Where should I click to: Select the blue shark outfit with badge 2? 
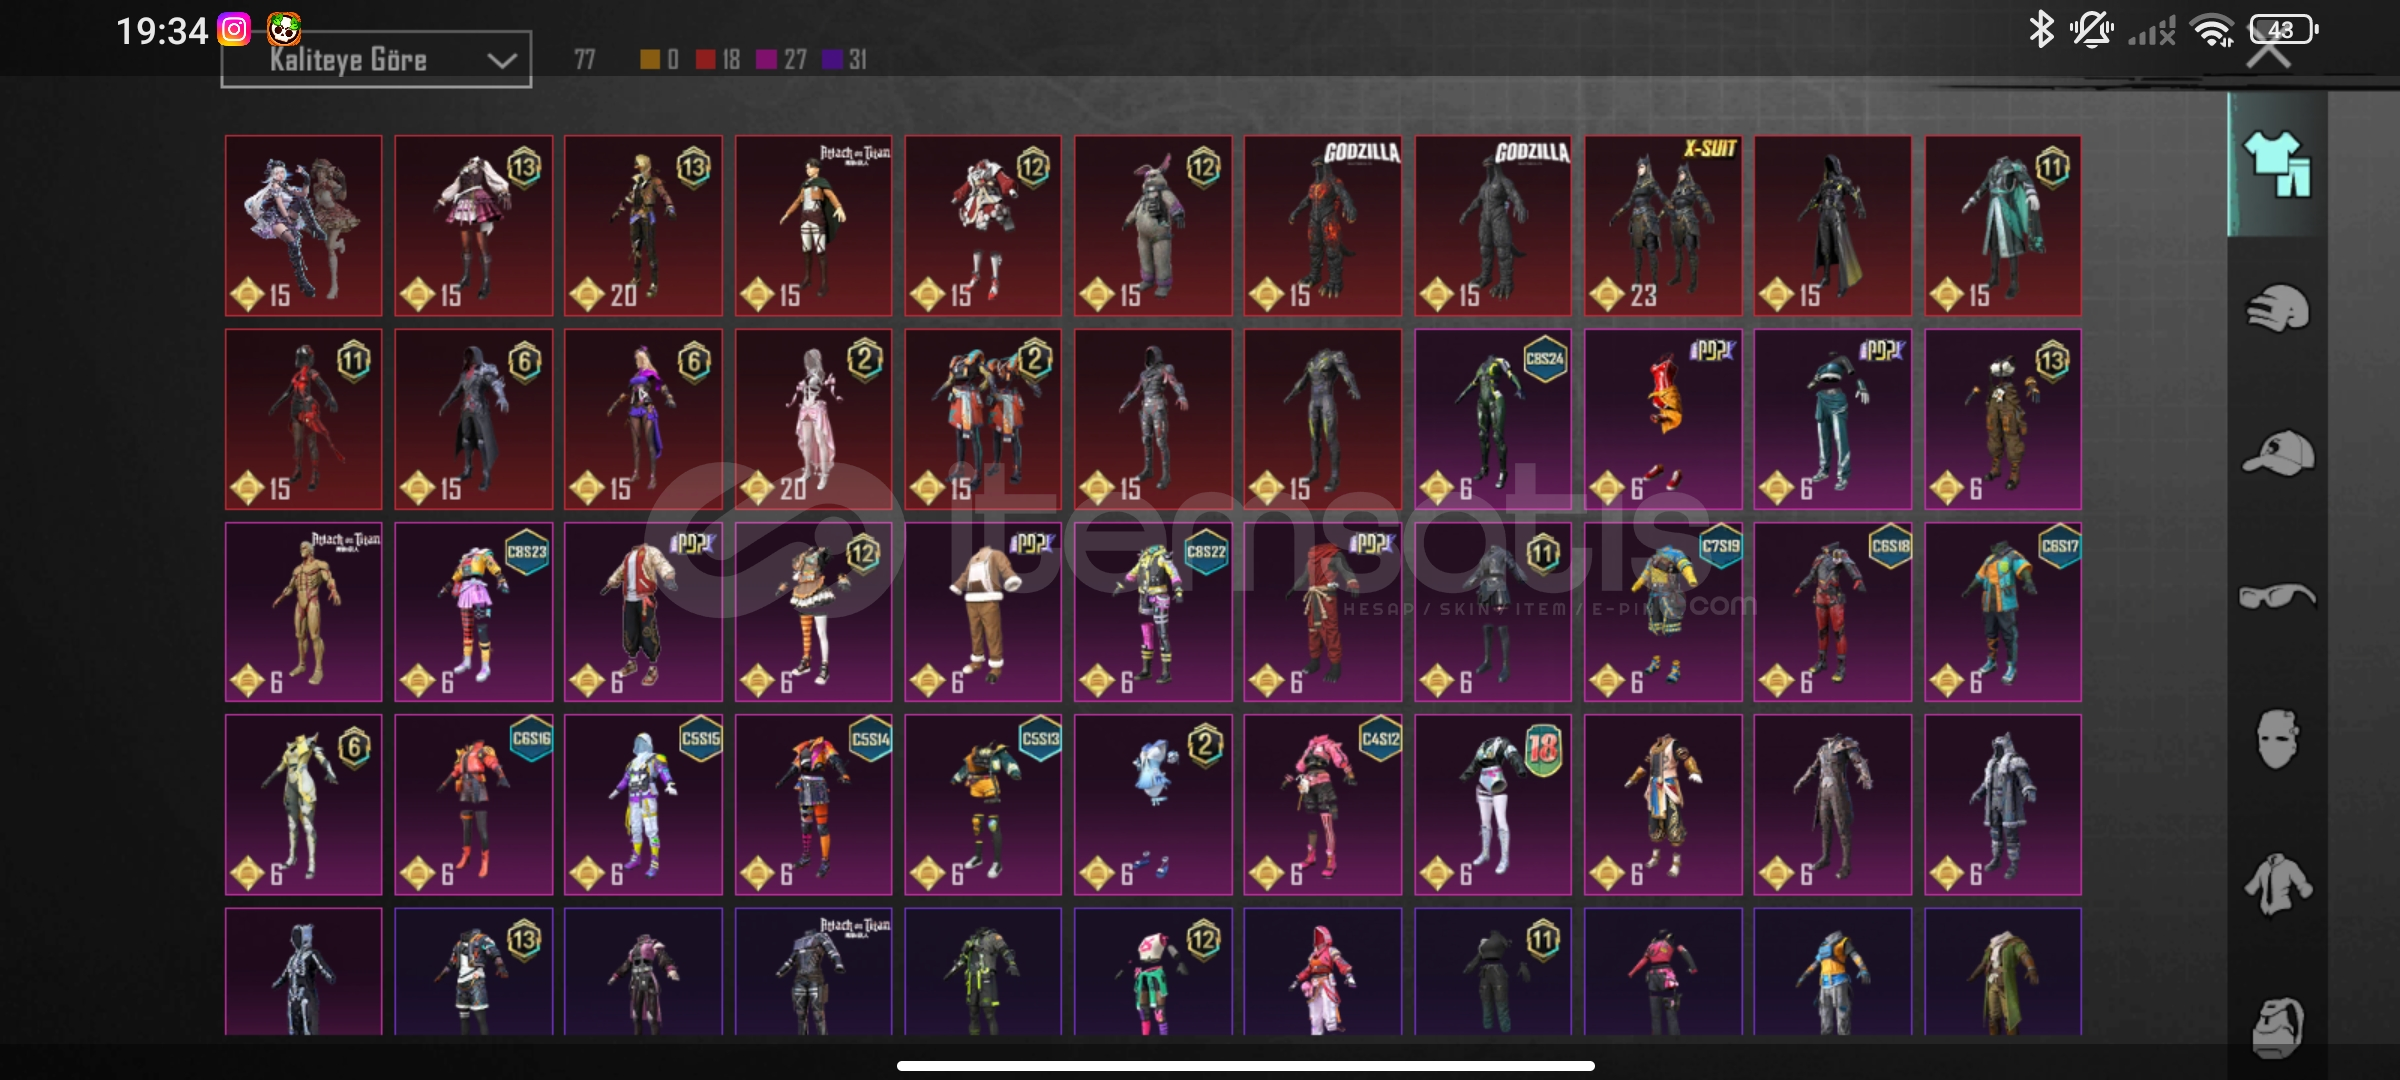coord(1153,805)
